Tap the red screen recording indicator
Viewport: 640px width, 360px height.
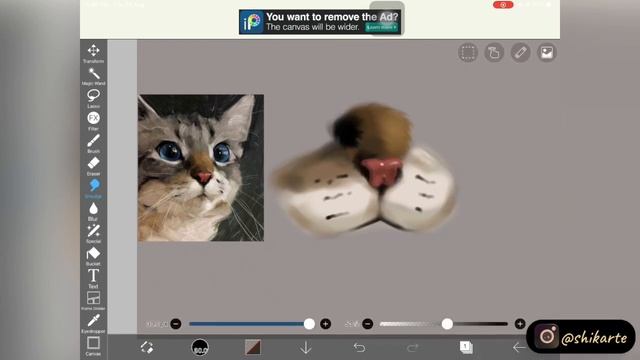[503, 5]
